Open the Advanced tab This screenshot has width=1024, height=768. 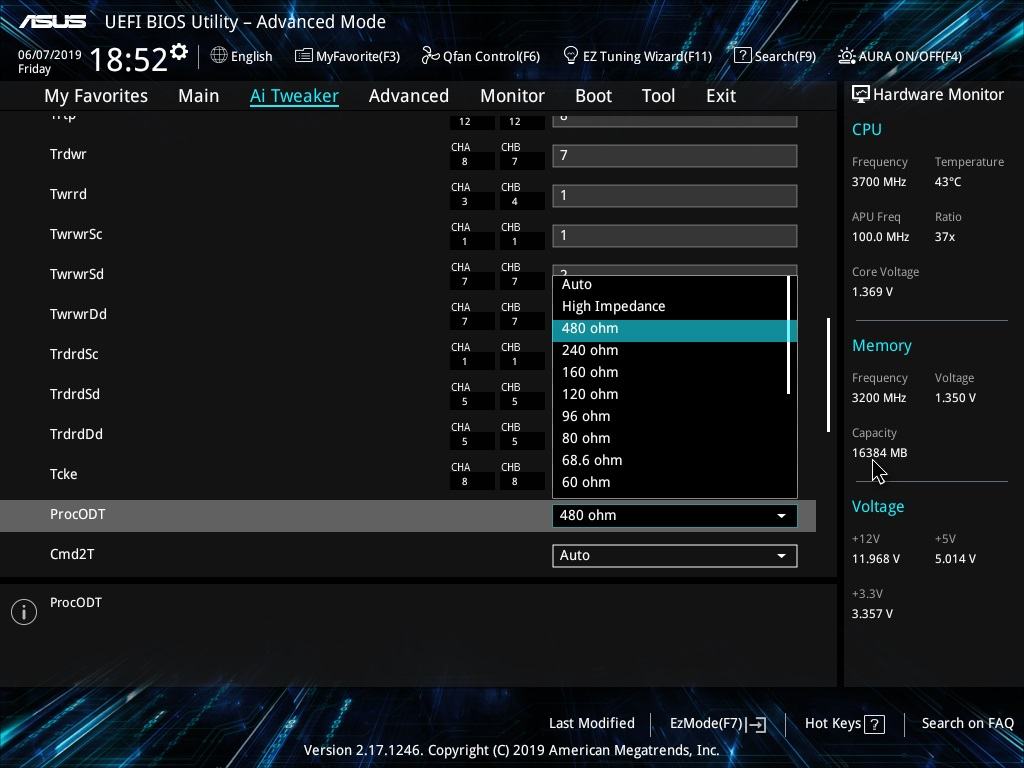click(x=409, y=96)
